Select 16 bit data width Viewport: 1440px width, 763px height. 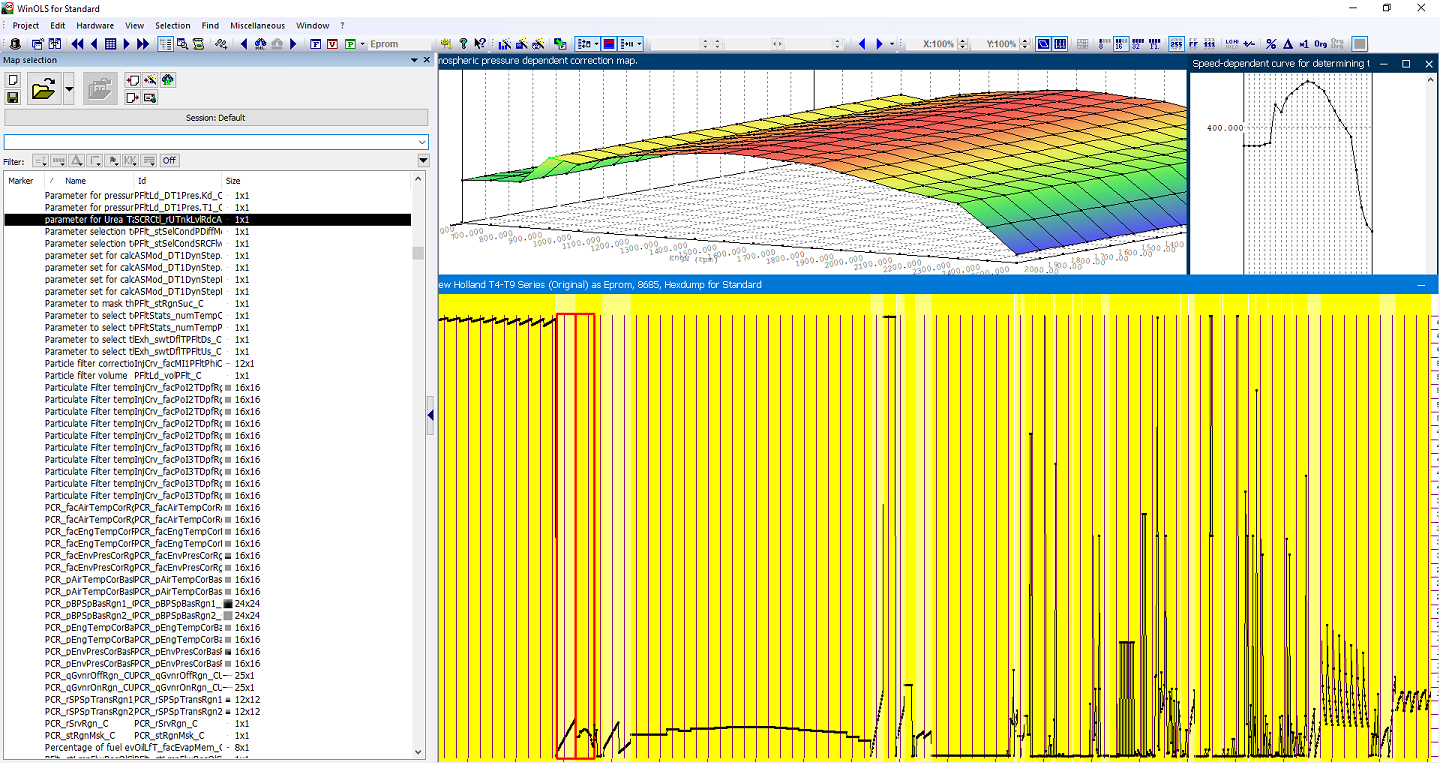coord(1121,44)
